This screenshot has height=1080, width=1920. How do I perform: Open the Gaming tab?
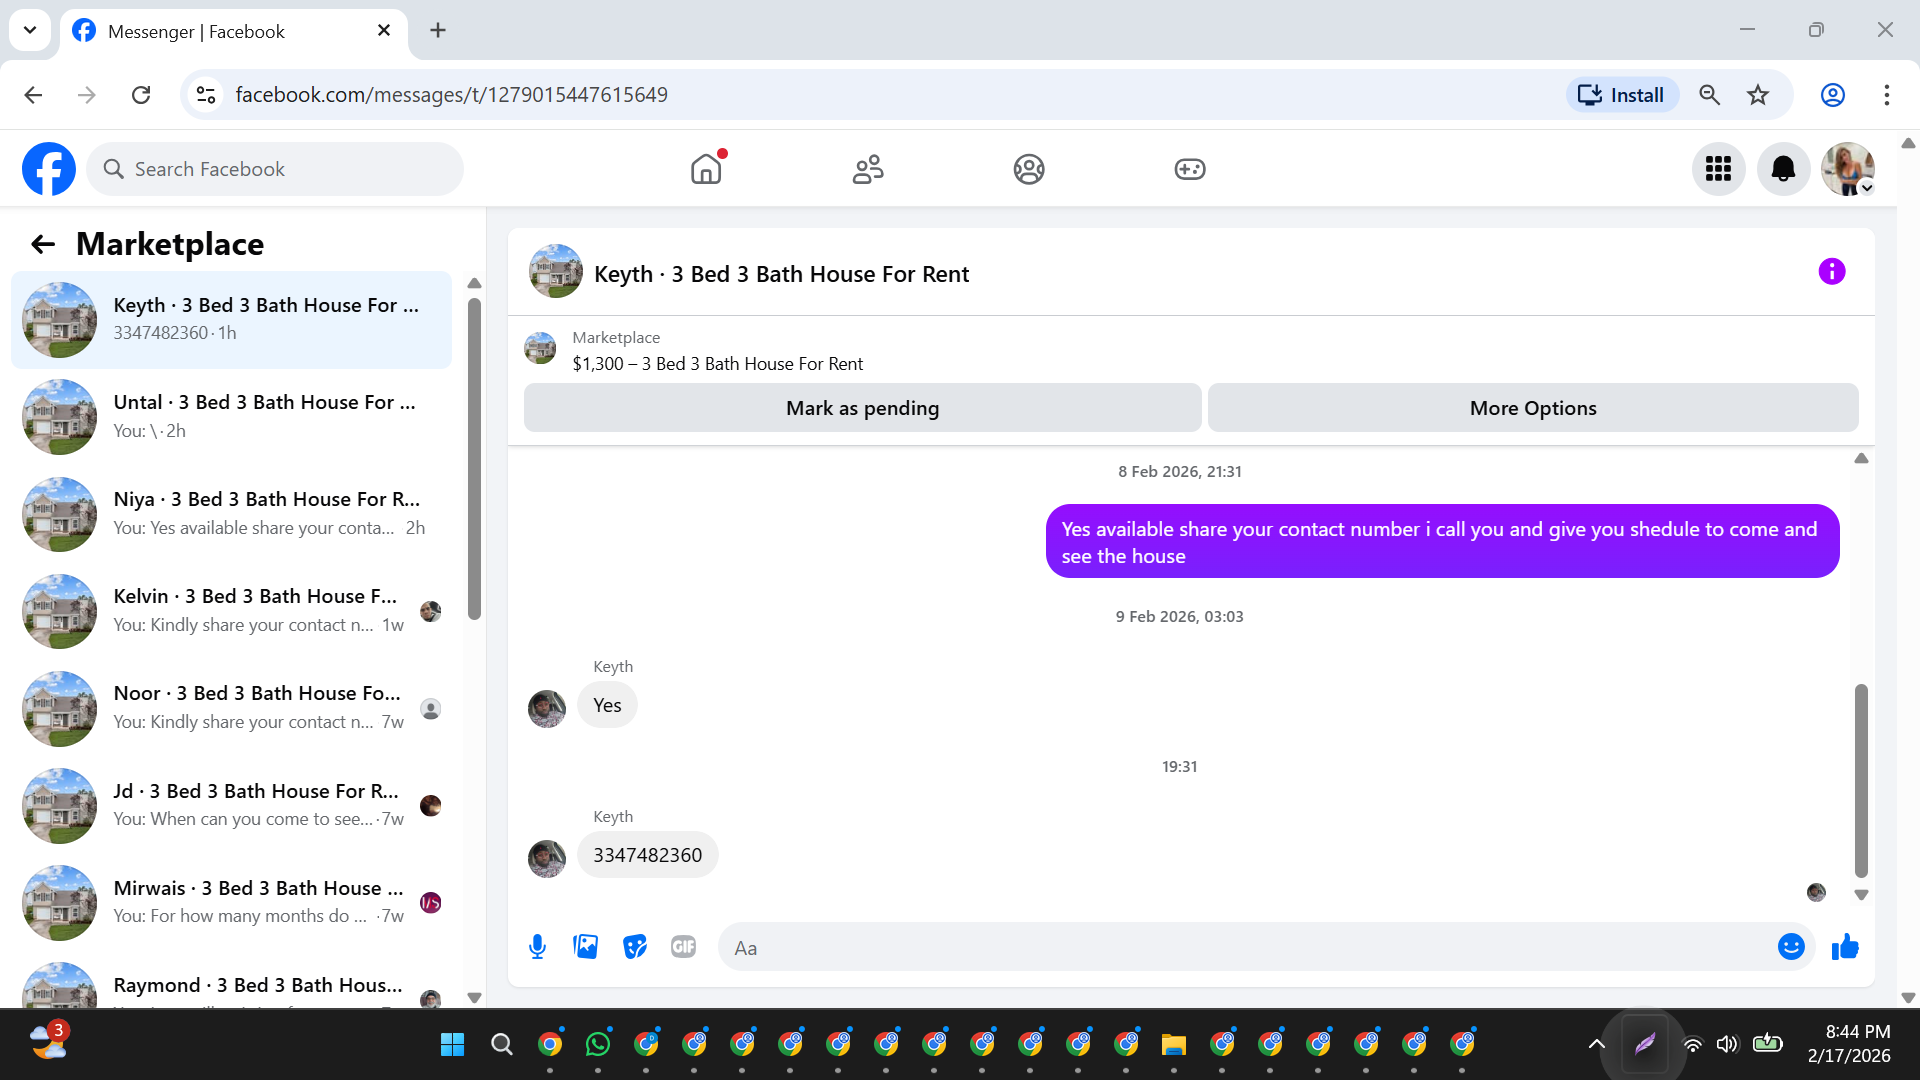(1189, 169)
